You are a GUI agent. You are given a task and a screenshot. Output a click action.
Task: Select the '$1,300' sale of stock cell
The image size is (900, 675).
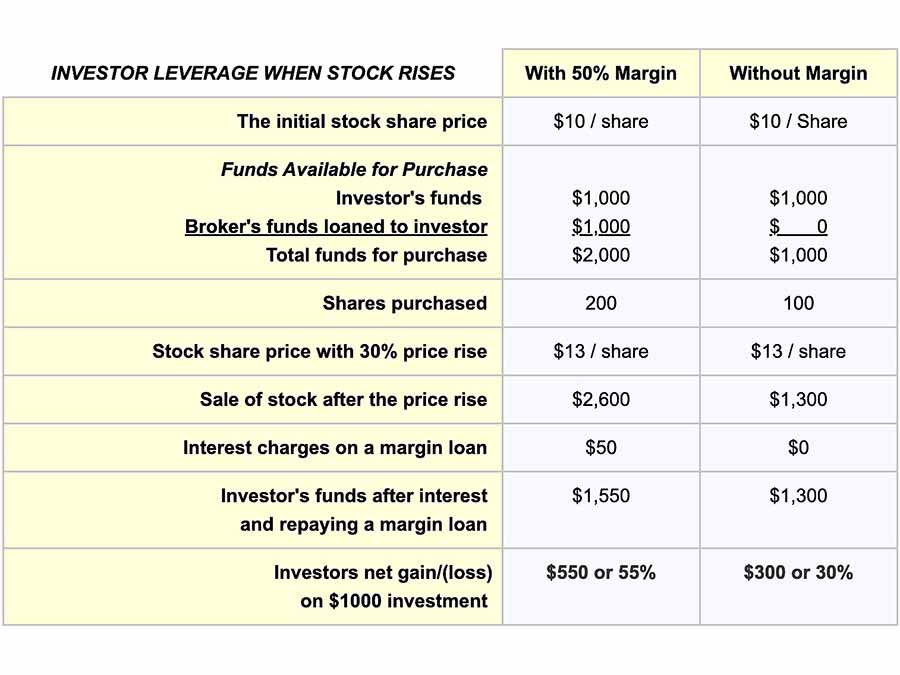[x=798, y=399]
